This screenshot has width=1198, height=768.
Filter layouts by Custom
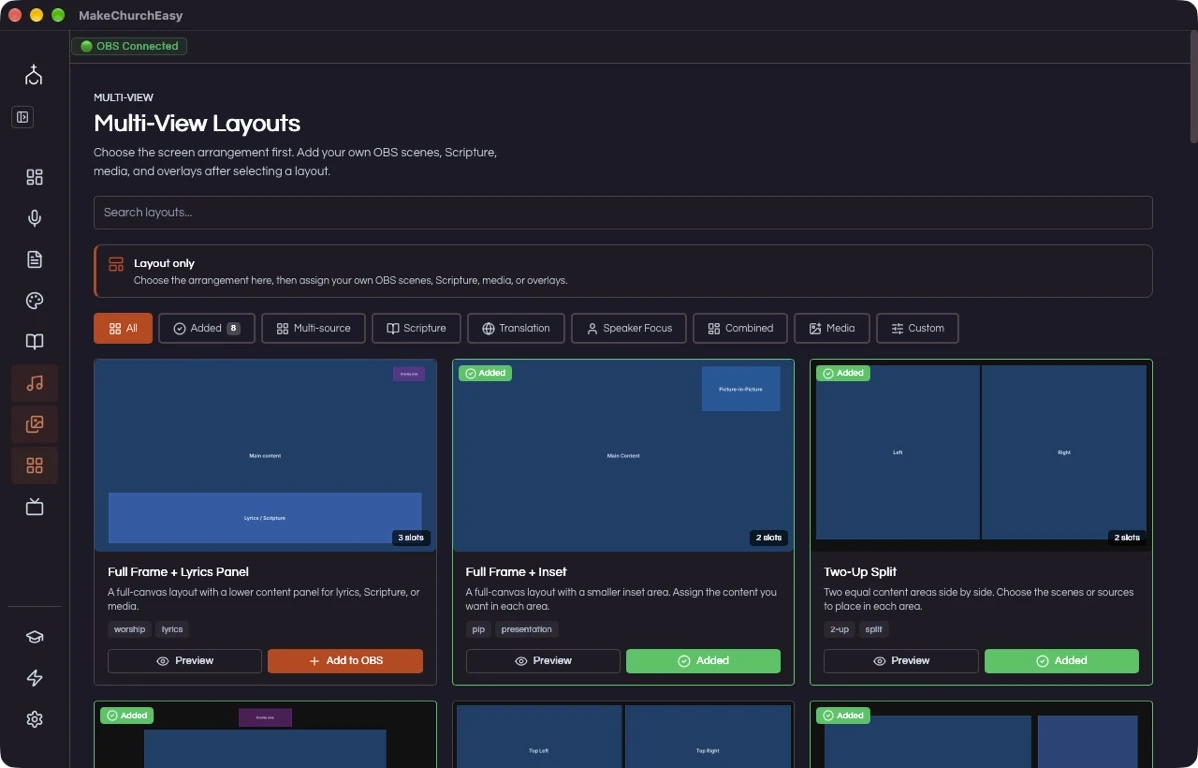point(918,329)
